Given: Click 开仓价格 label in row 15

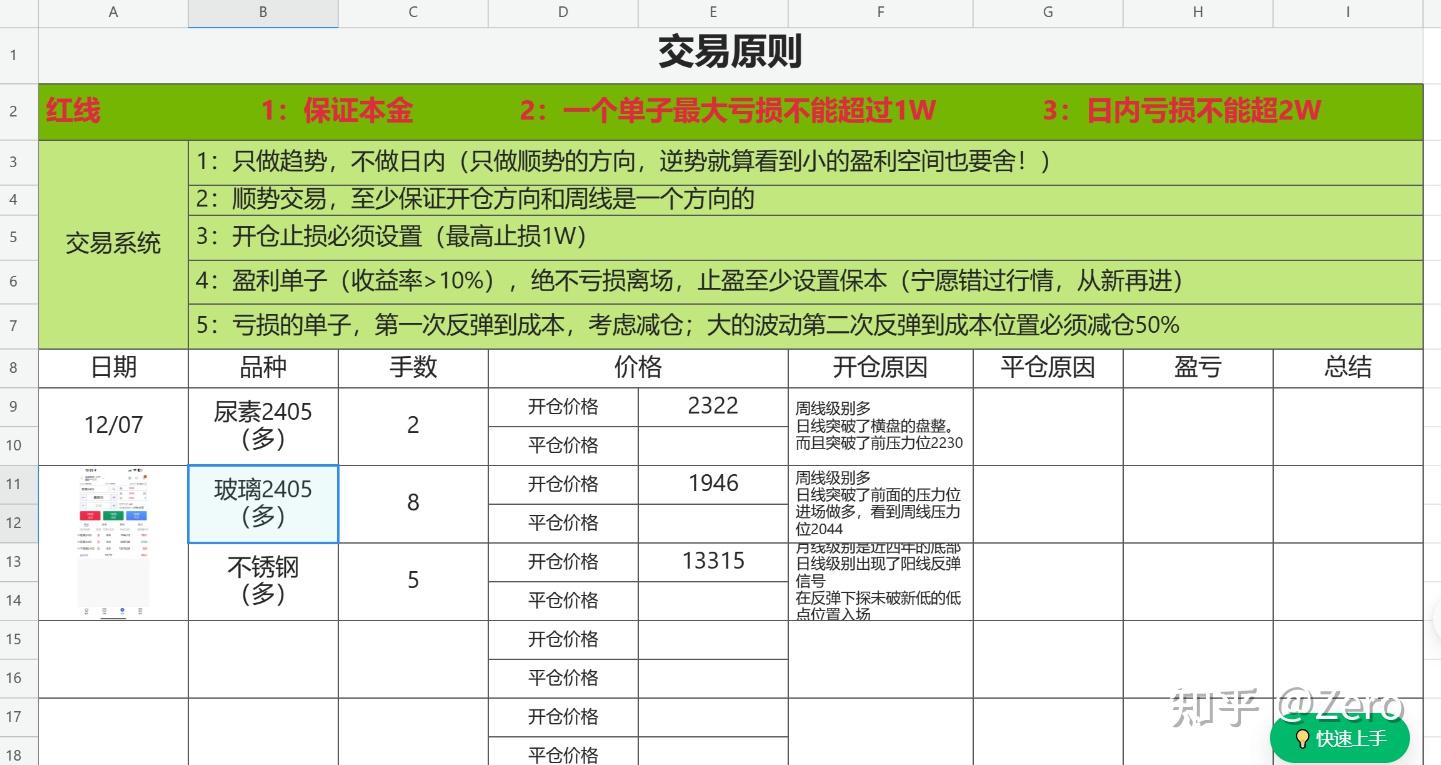Looking at the screenshot, I should coord(563,639).
